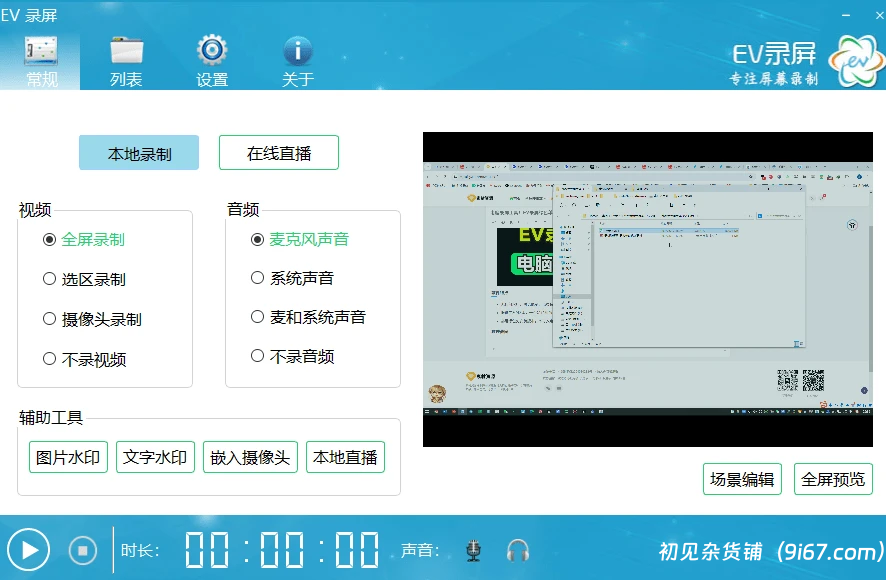Open the 图片水印 tool

68,457
